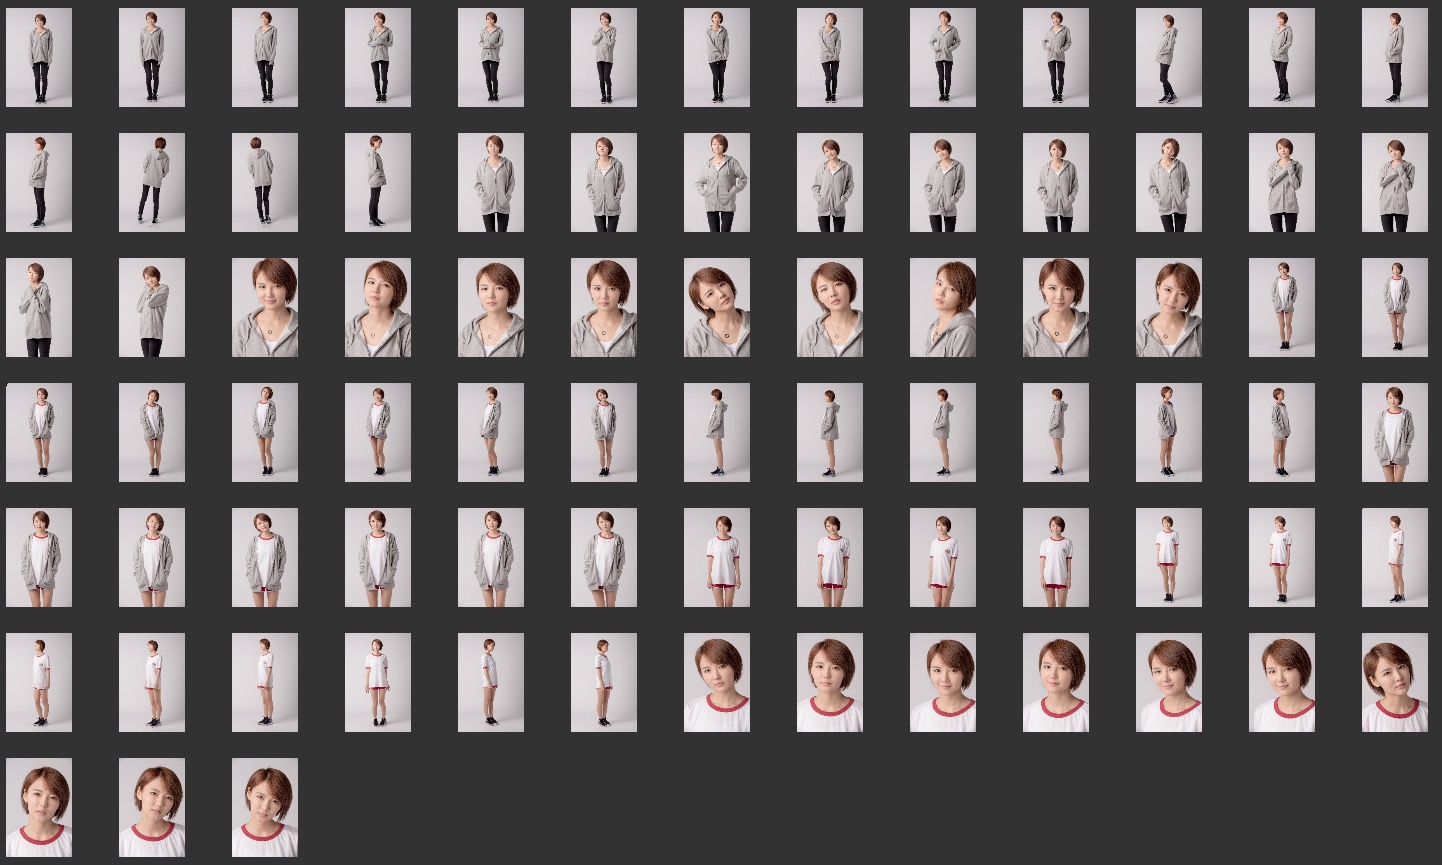Select the last thumbnail in the fourth row
Viewport: 1442px width, 865px height.
pyautogui.click(x=1394, y=433)
